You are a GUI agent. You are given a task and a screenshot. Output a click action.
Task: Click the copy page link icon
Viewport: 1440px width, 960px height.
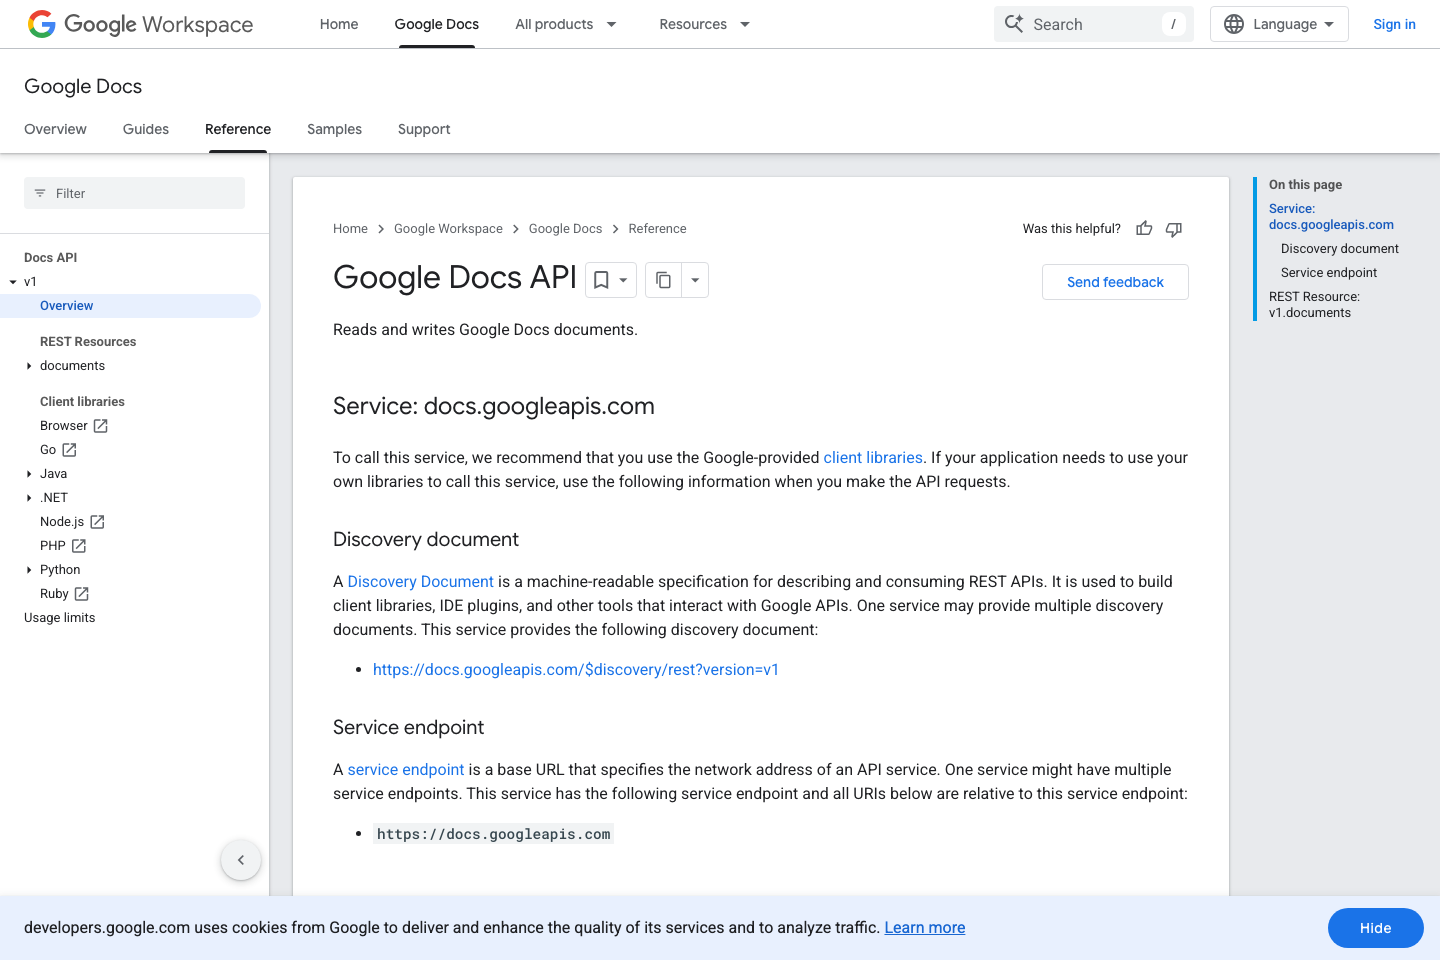click(663, 280)
